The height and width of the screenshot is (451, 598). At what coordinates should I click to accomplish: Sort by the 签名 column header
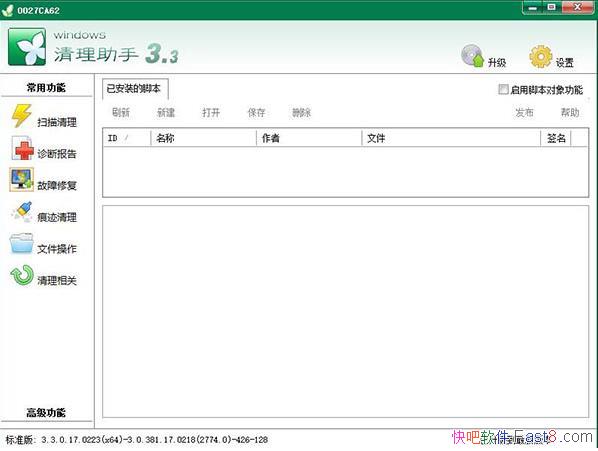click(x=556, y=138)
